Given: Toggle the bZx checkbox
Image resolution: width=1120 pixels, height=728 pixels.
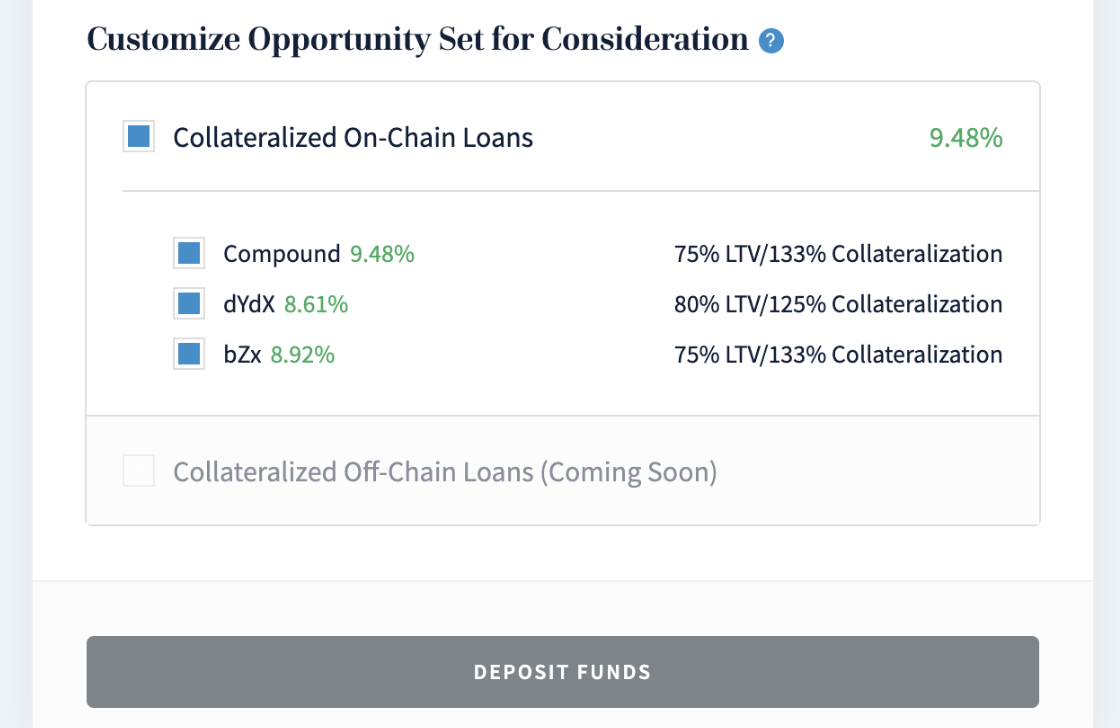Looking at the screenshot, I should (x=189, y=354).
